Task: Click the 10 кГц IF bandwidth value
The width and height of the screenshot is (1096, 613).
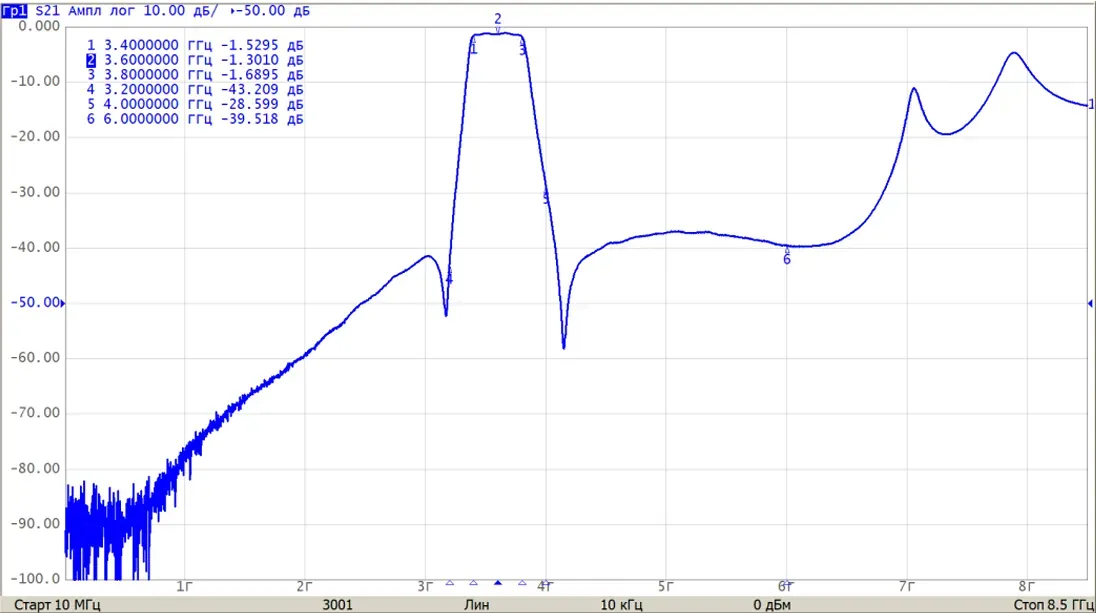Action: tap(621, 605)
